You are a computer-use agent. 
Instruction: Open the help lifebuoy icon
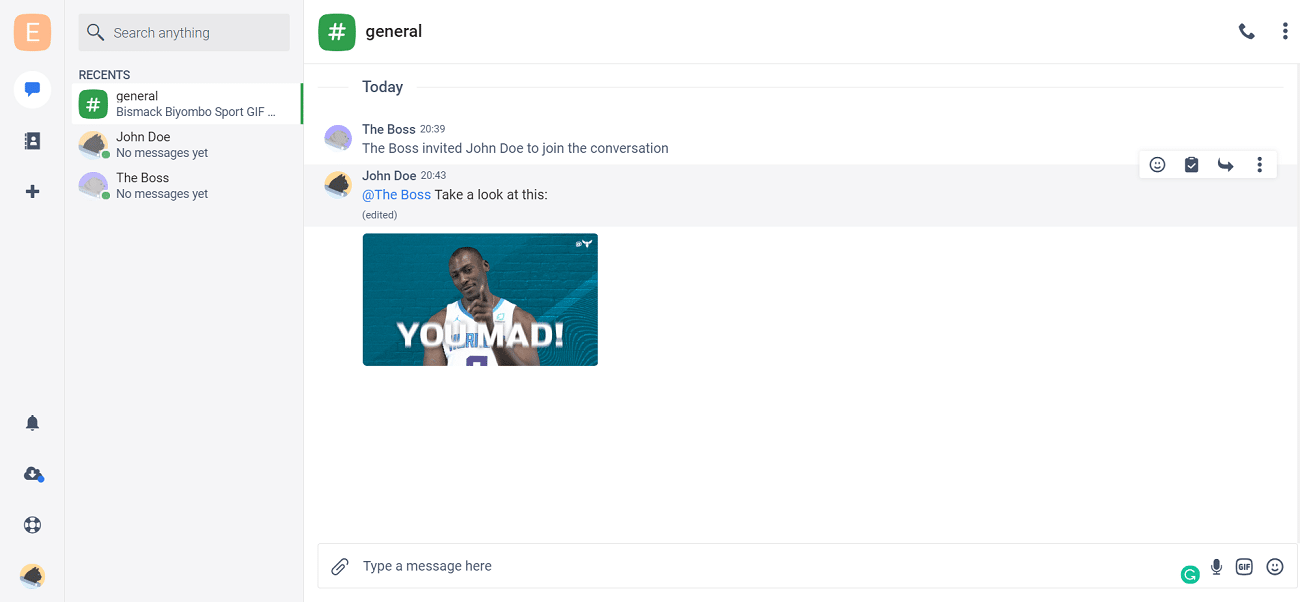[32, 525]
